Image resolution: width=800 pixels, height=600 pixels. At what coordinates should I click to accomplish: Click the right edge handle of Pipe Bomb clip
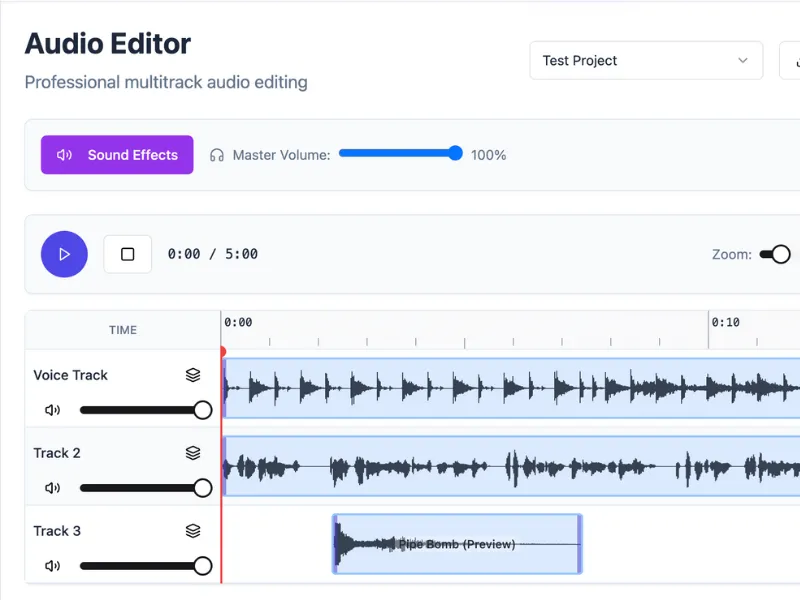(580, 544)
